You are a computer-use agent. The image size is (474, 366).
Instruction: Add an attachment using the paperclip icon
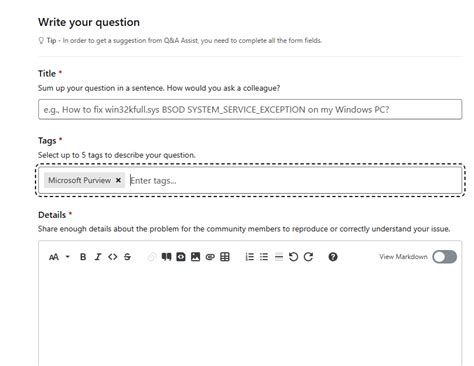210,257
